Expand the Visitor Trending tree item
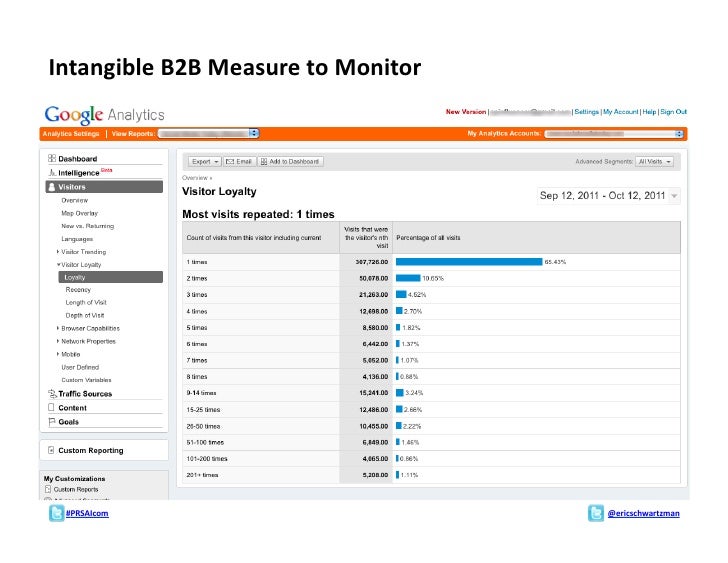 coord(58,252)
